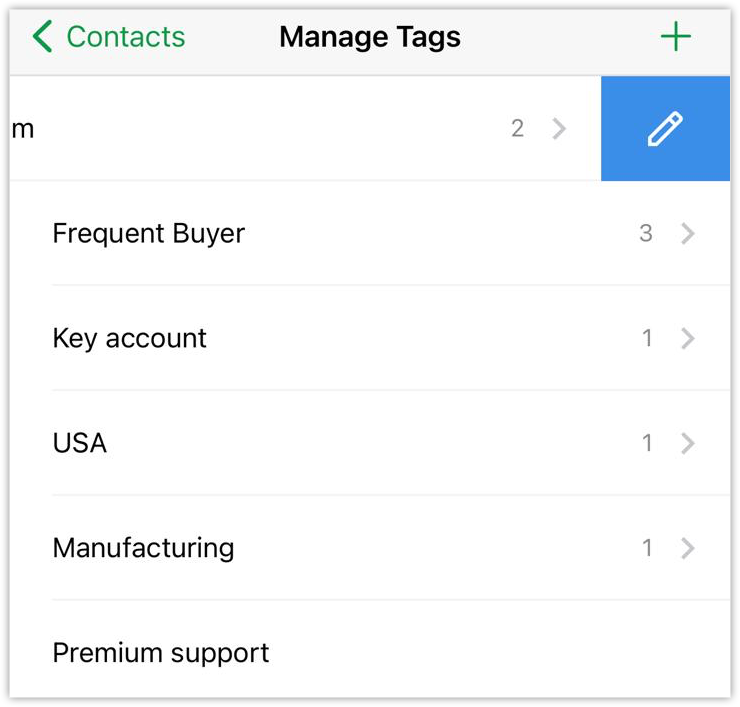The image size is (740, 707).
Task: Click the chevron beside USA
Action: 687,443
